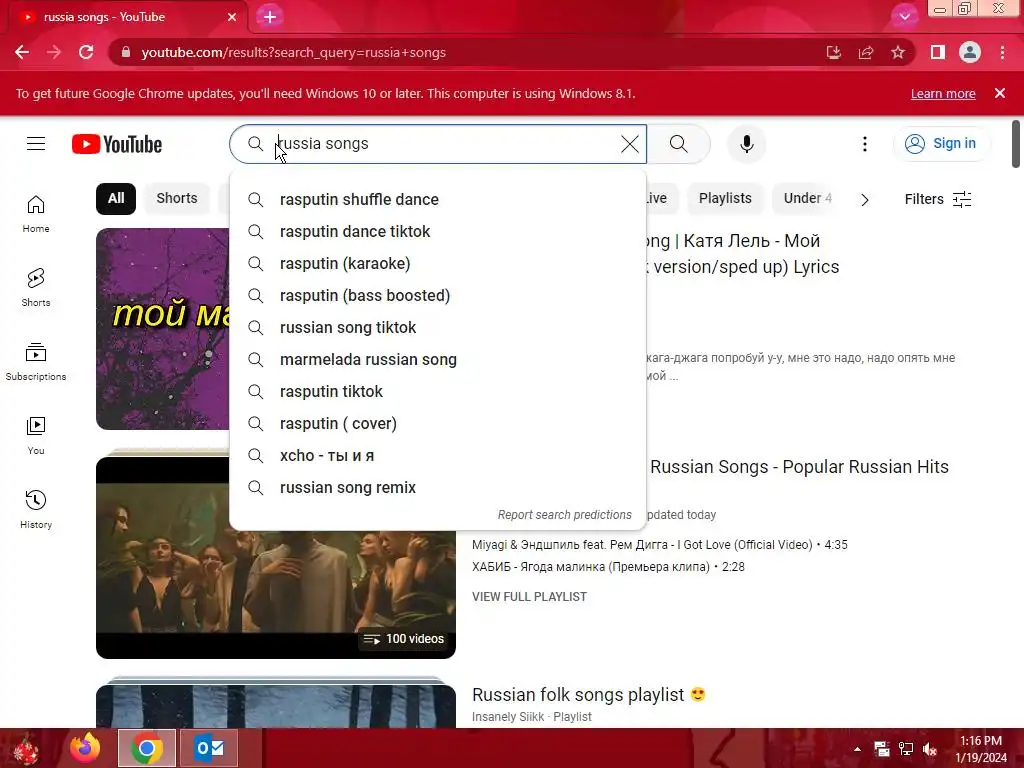Grab the page vertical scrollbar
Viewport: 1024px width, 768px height.
click(1016, 144)
